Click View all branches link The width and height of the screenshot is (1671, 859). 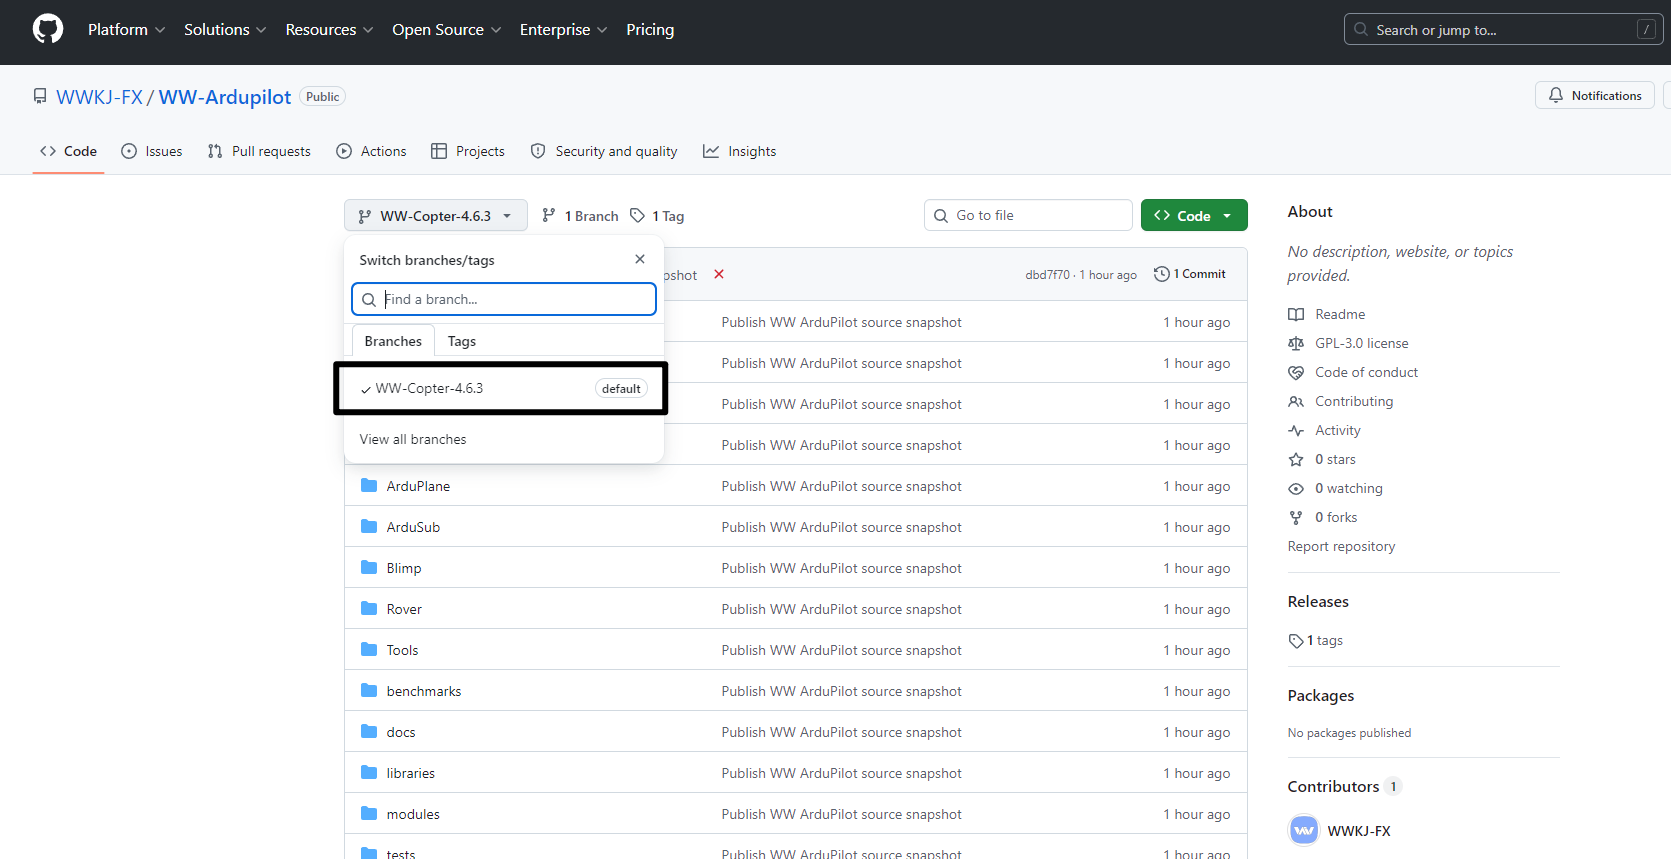(x=413, y=439)
